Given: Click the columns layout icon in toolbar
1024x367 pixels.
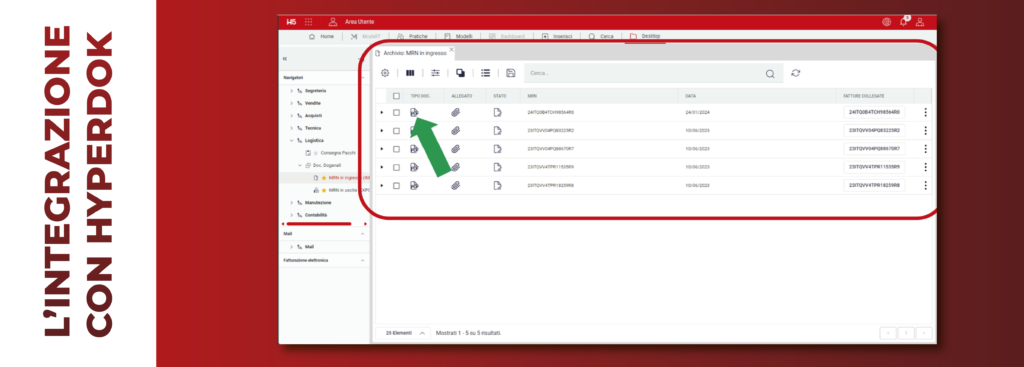Looking at the screenshot, I should pyautogui.click(x=410, y=73).
